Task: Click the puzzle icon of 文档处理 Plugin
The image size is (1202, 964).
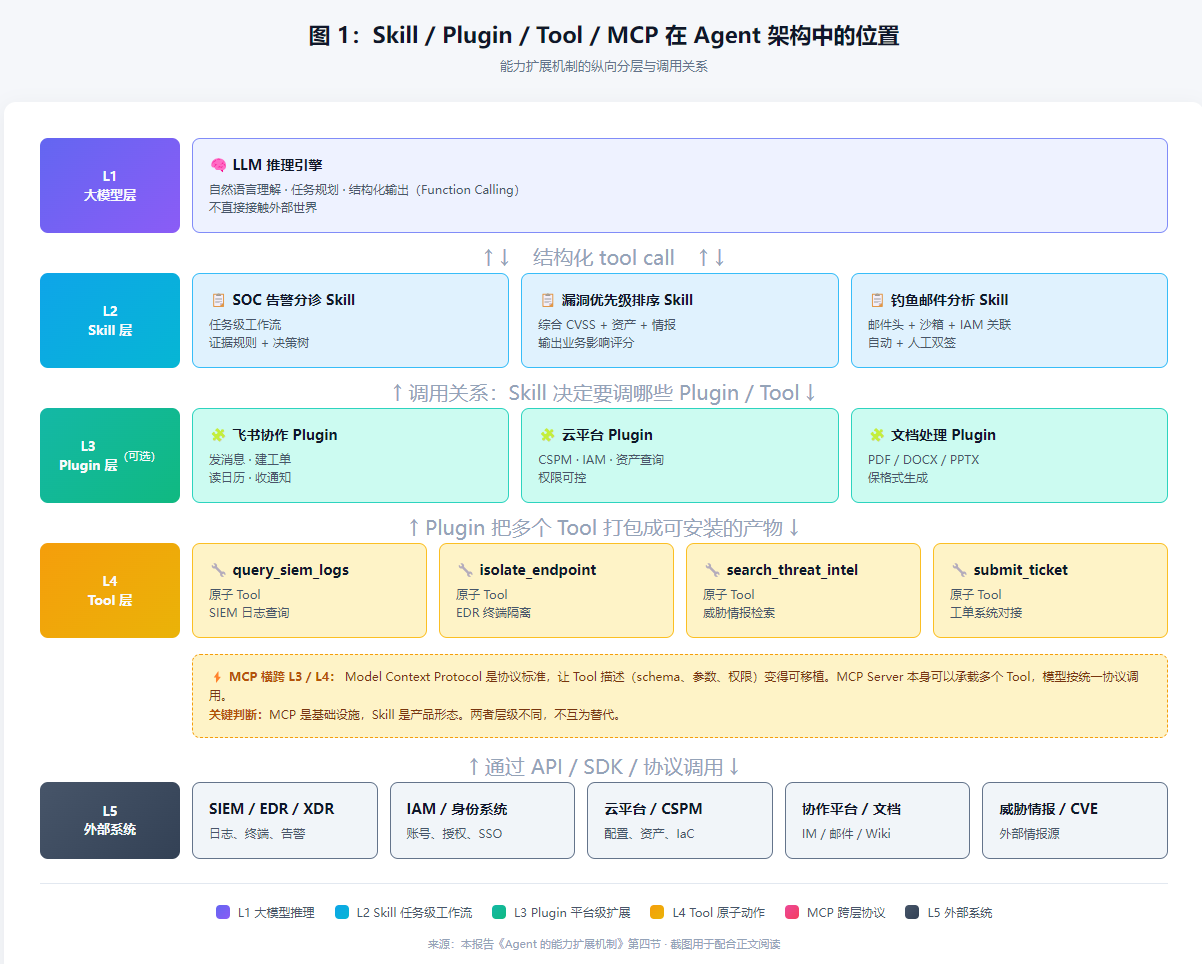Action: pos(877,435)
